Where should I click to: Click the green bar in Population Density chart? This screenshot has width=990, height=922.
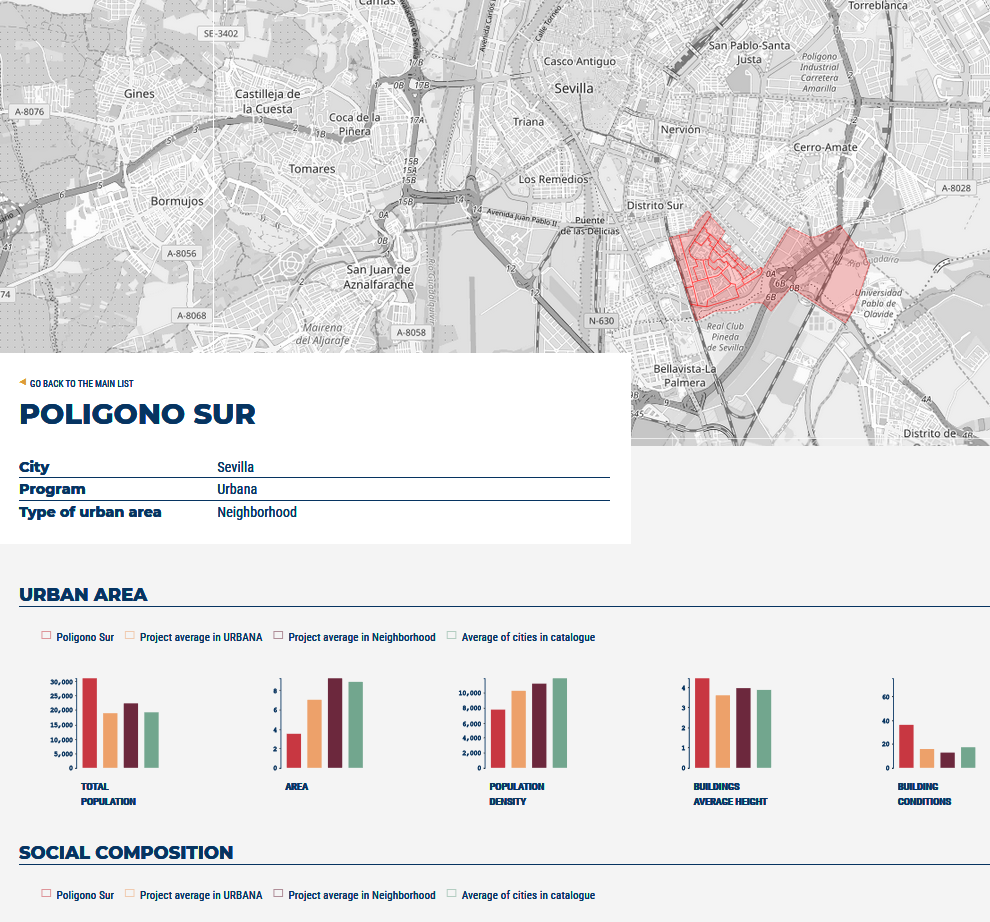(x=559, y=723)
